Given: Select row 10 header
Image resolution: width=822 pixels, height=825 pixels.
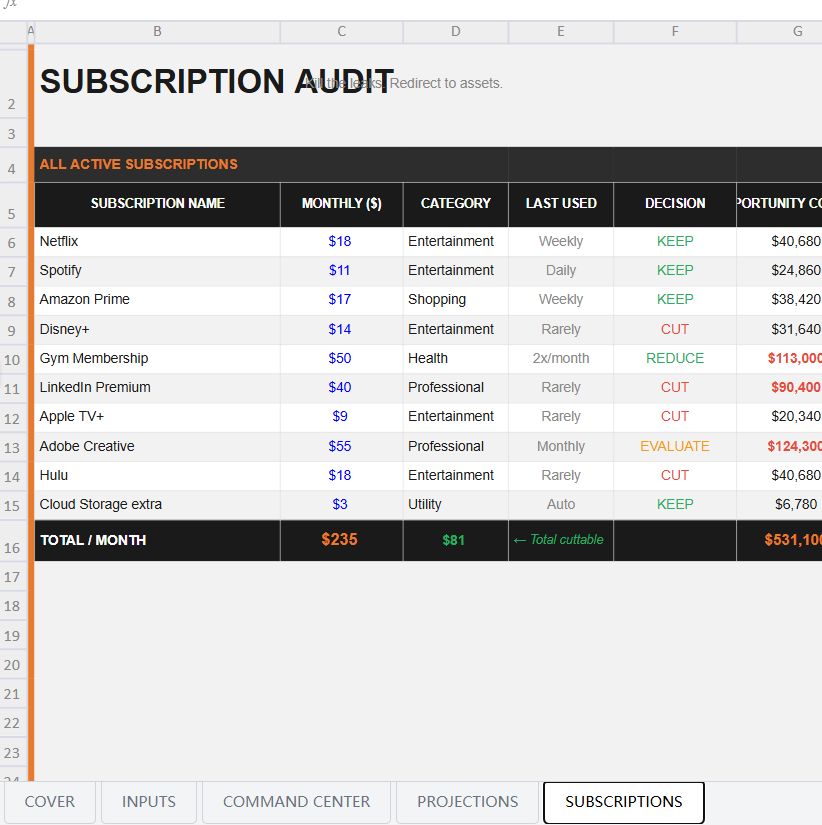Looking at the screenshot, I should click(13, 359).
